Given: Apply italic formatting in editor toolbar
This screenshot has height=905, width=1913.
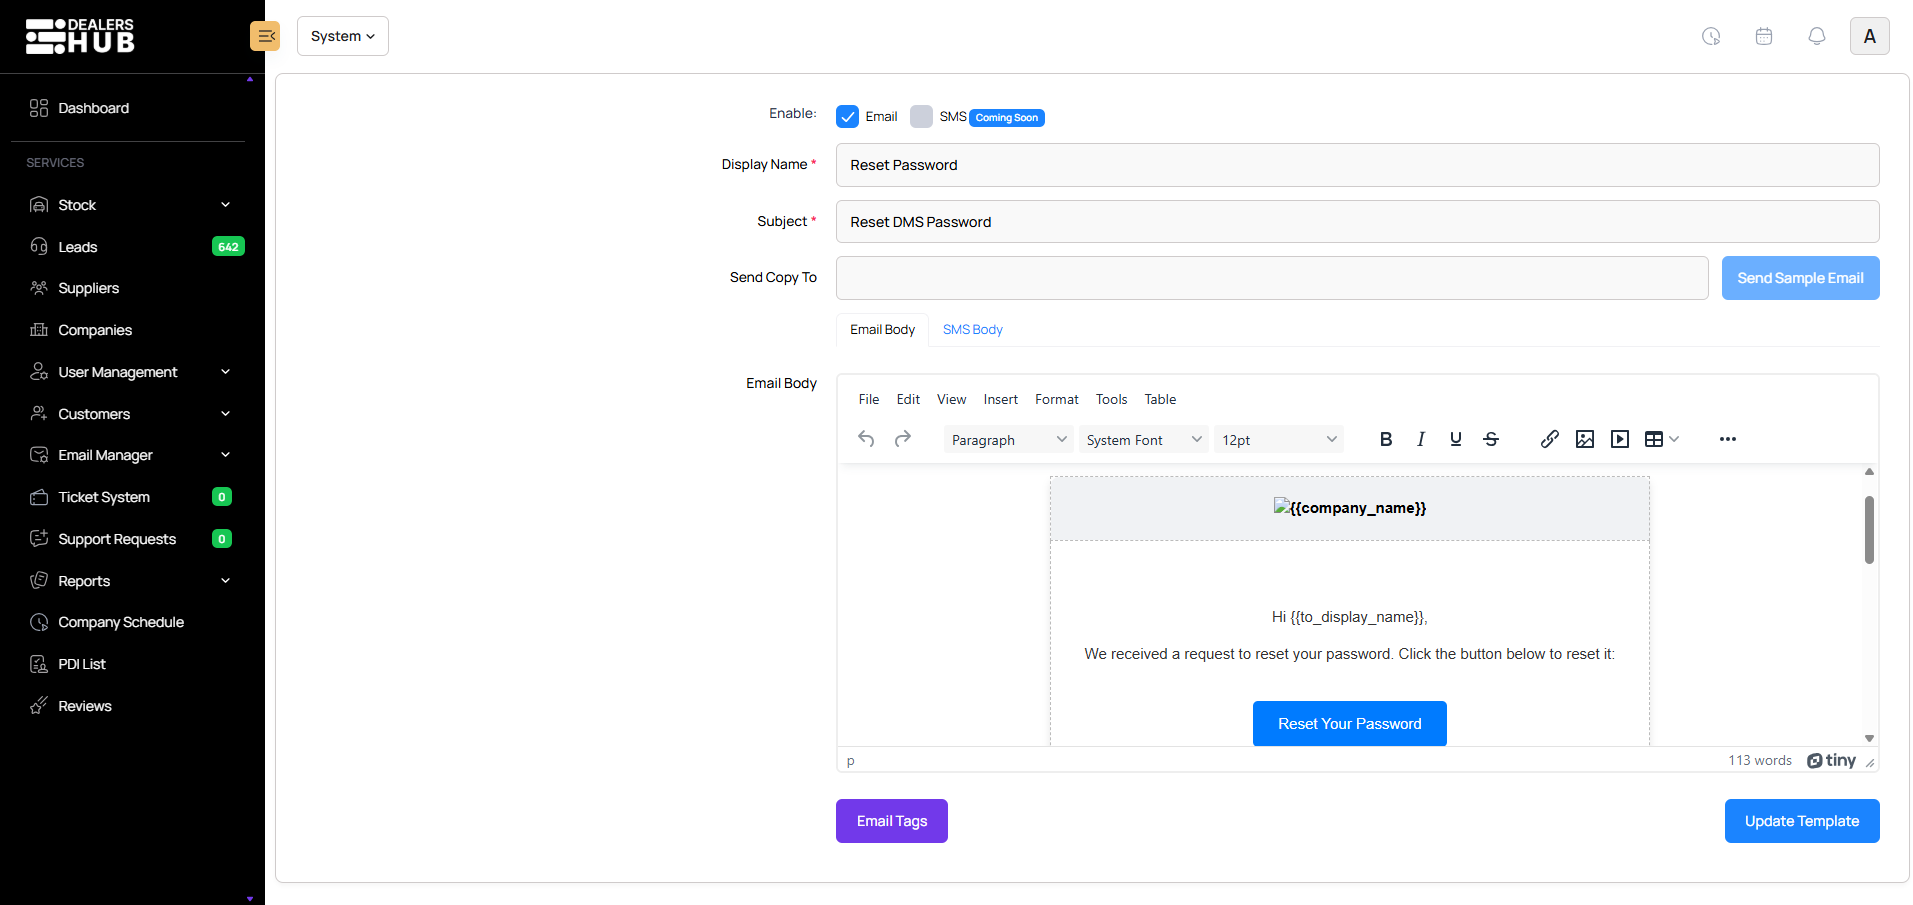Looking at the screenshot, I should 1420,439.
